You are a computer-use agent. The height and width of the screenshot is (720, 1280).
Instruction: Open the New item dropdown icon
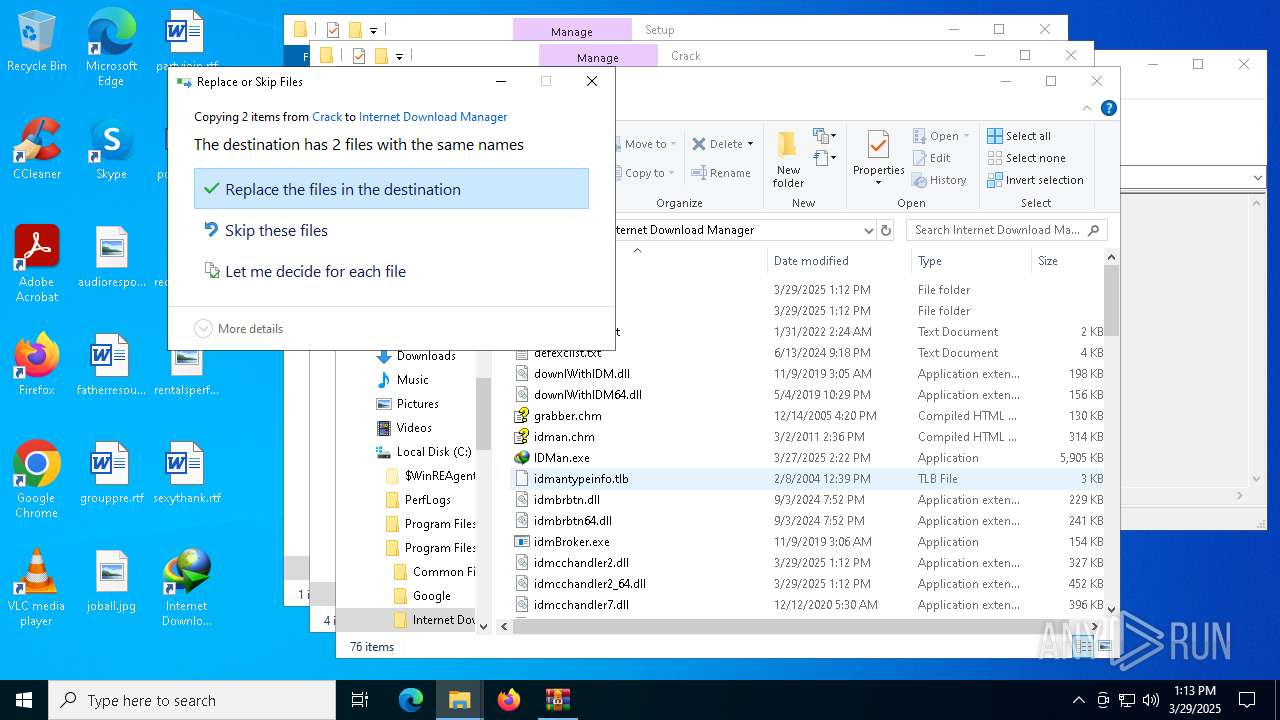[825, 136]
